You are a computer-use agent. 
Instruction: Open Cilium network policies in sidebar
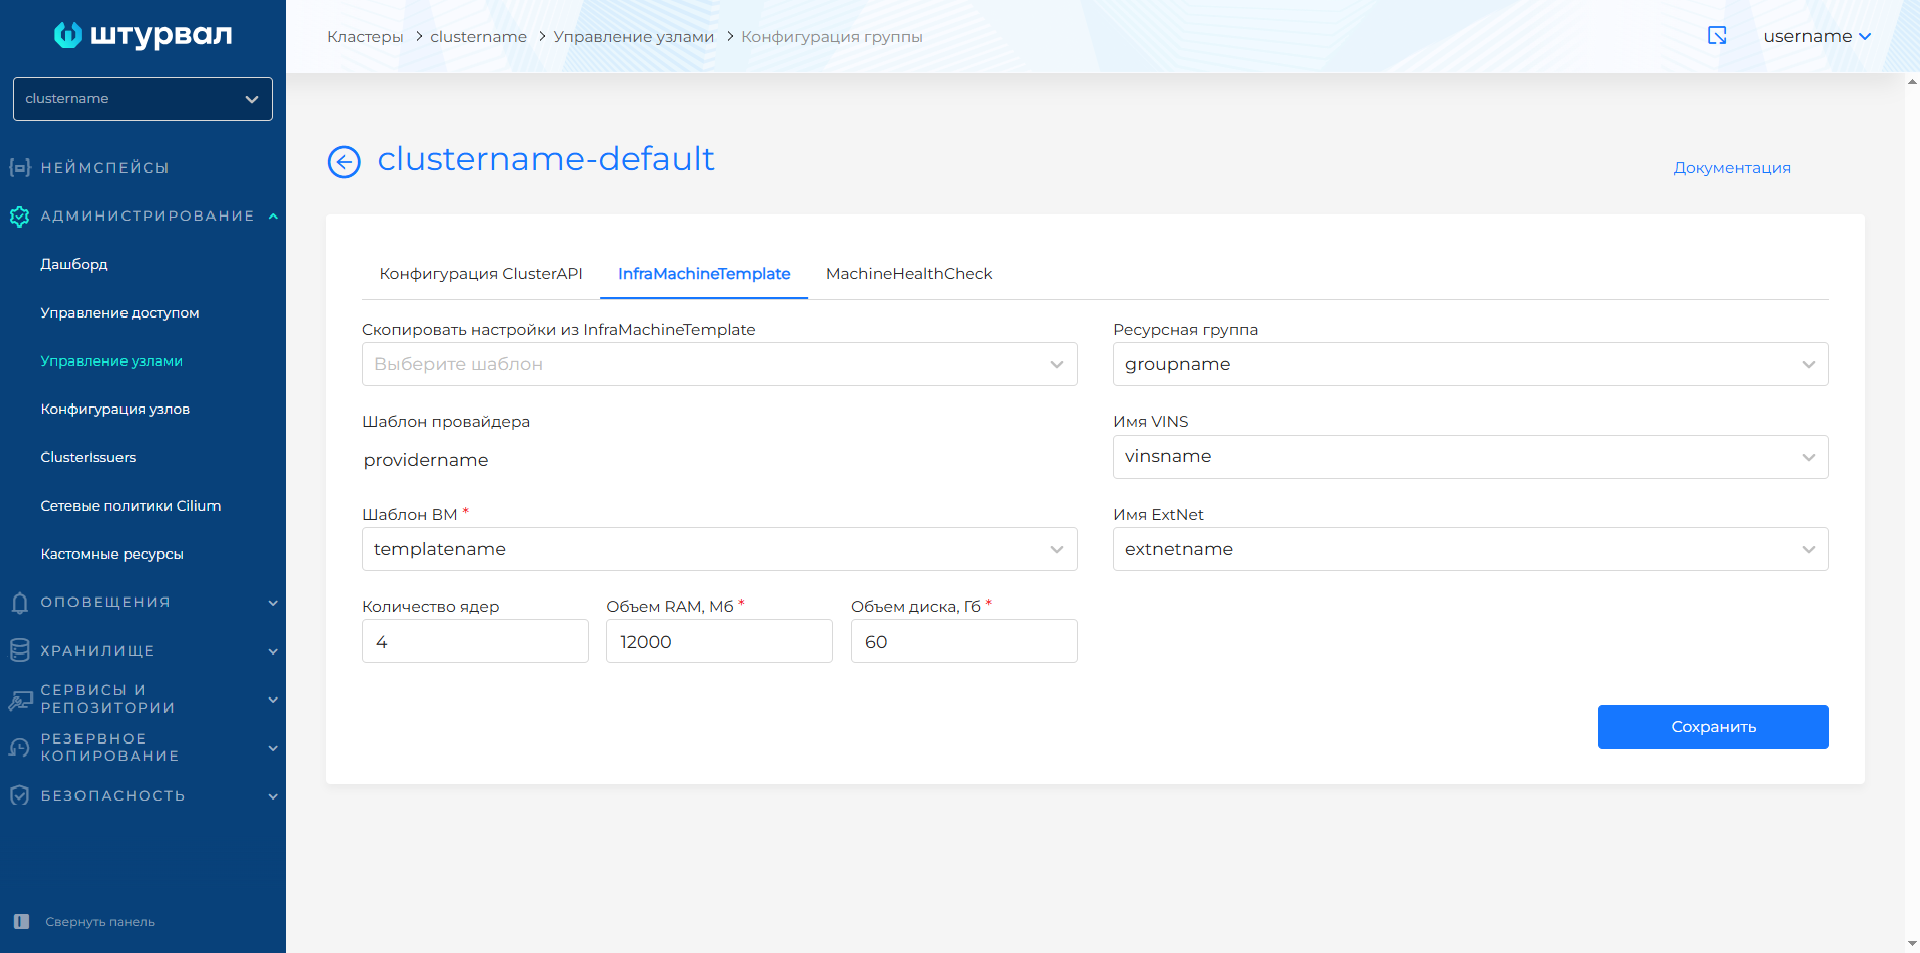click(130, 506)
